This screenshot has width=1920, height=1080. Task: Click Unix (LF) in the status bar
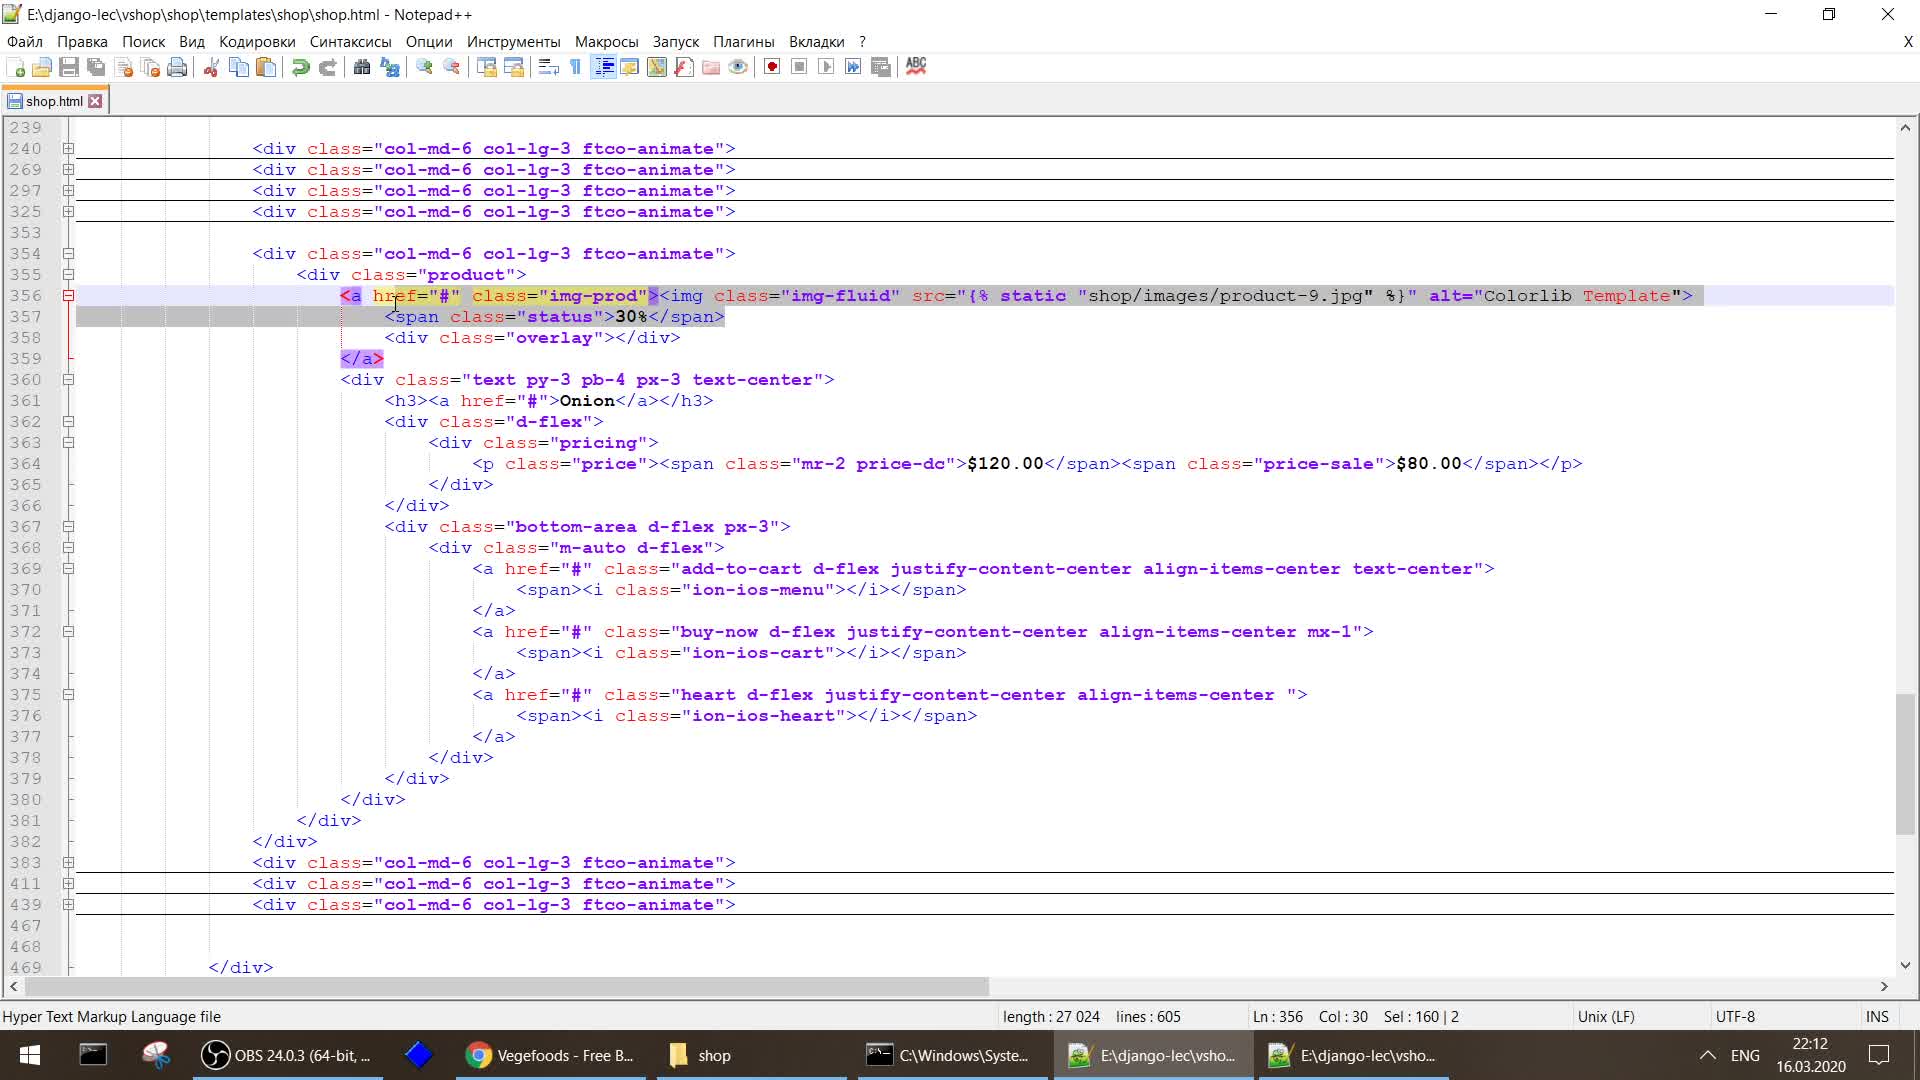tap(1606, 1016)
